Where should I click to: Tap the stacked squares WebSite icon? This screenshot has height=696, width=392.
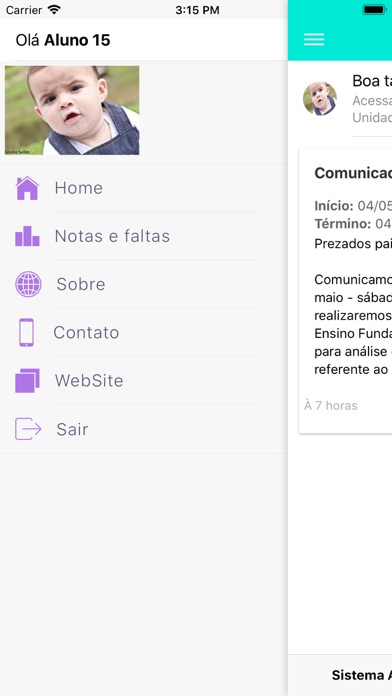coord(28,380)
